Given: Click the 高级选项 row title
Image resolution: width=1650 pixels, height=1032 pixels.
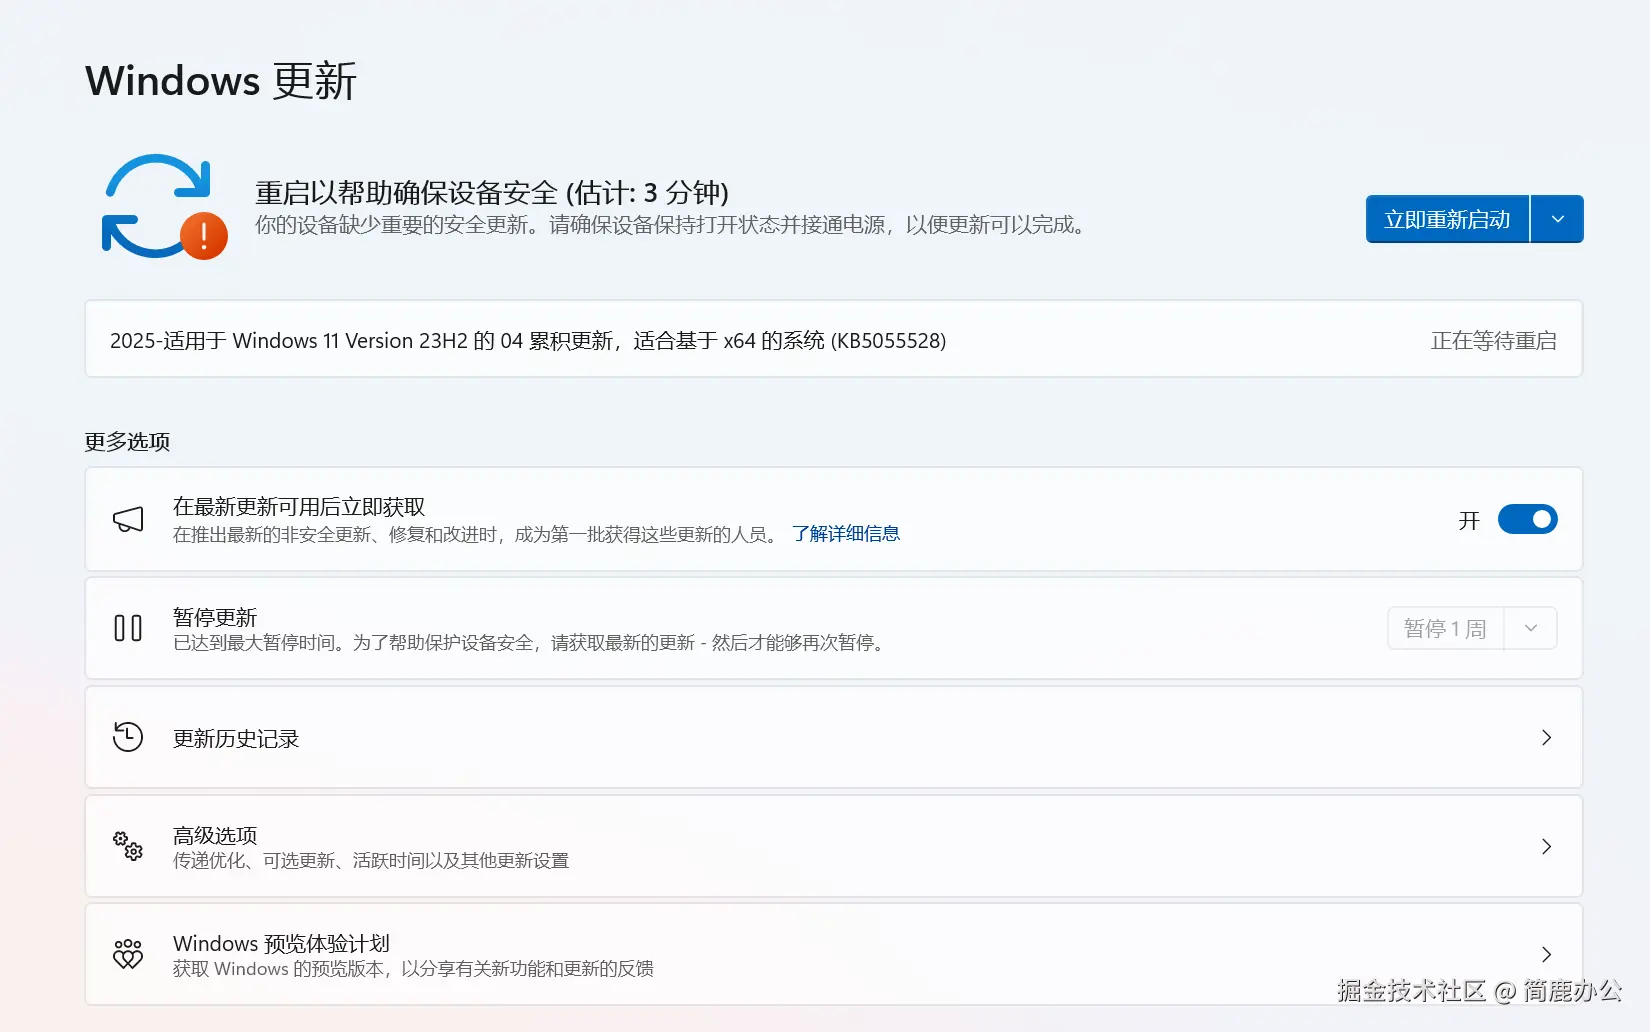Looking at the screenshot, I should click(x=215, y=835).
